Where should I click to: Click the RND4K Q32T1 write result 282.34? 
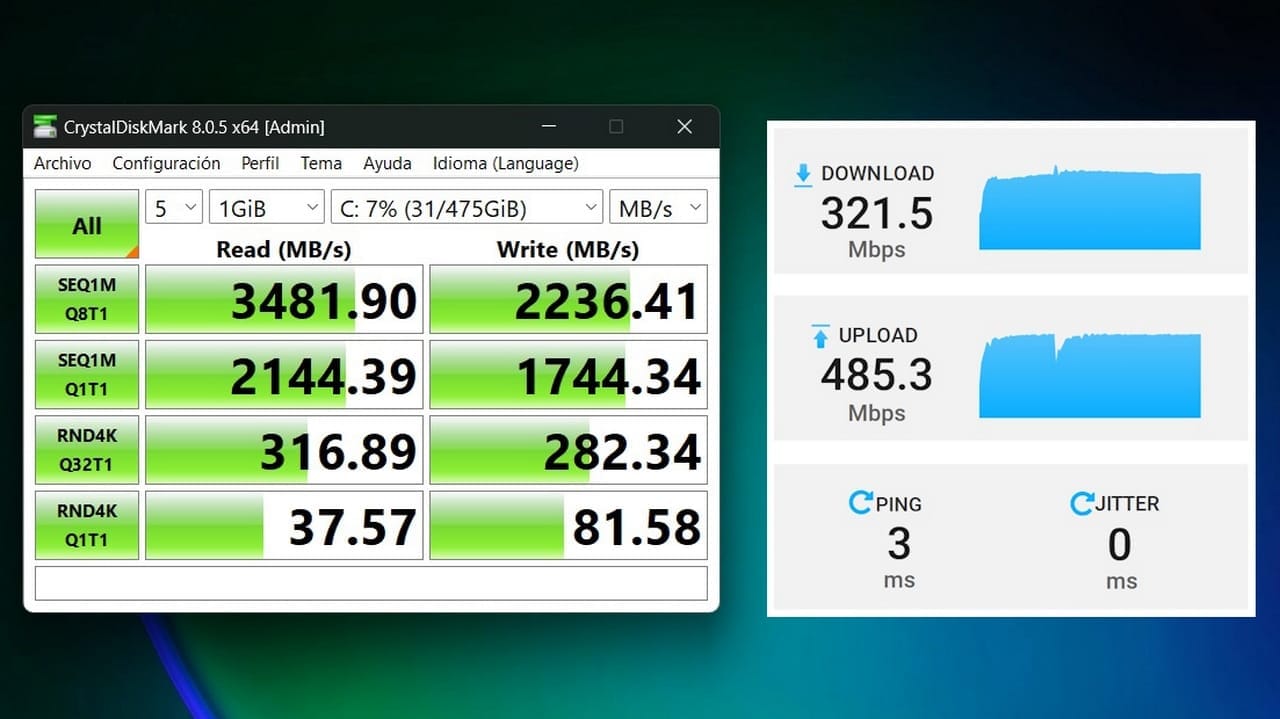(568, 450)
